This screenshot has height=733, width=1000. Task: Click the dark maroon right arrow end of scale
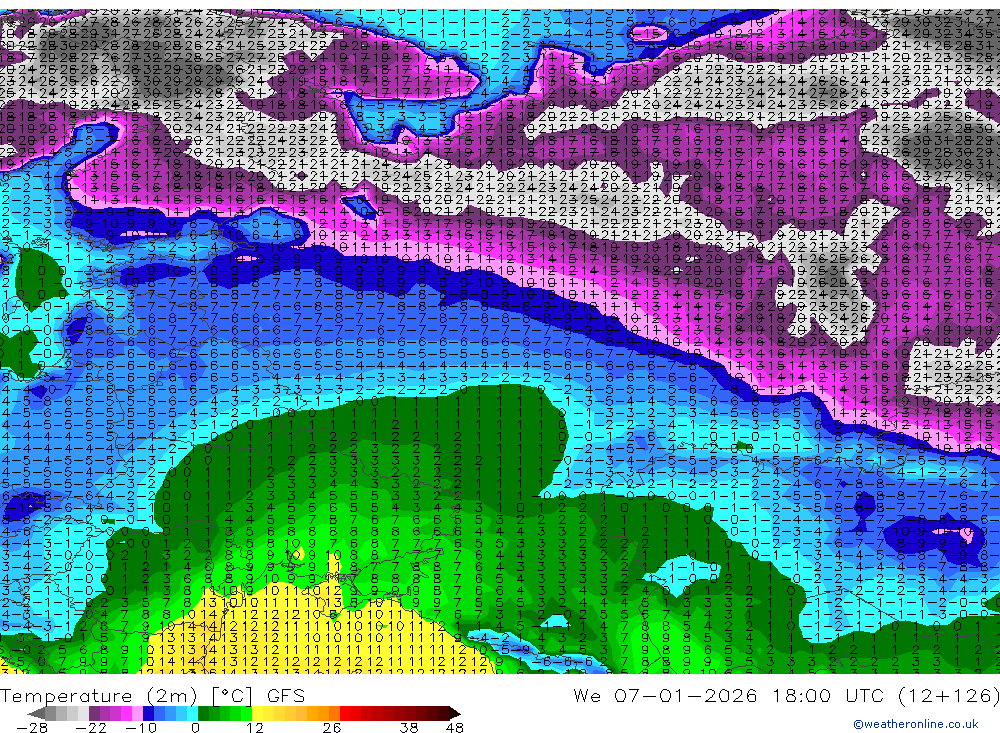coord(455,714)
